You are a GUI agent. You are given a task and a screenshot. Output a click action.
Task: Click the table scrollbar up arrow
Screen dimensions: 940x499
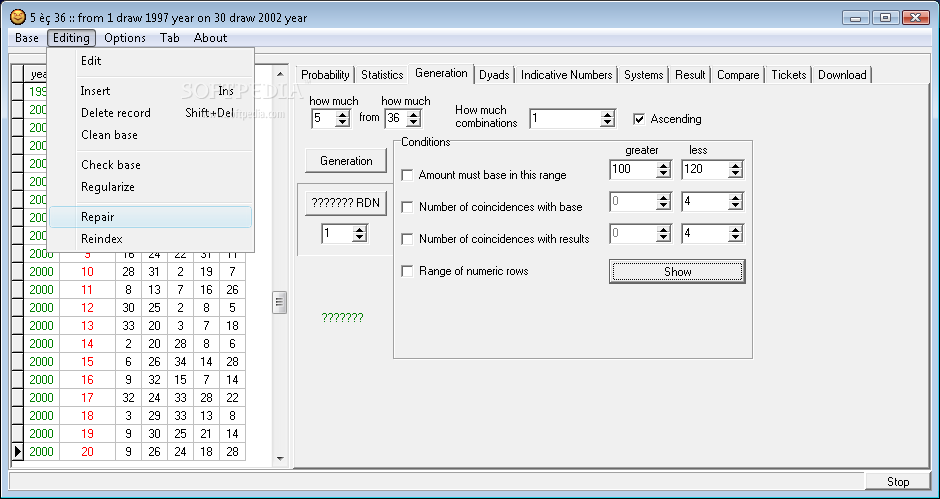[279, 74]
